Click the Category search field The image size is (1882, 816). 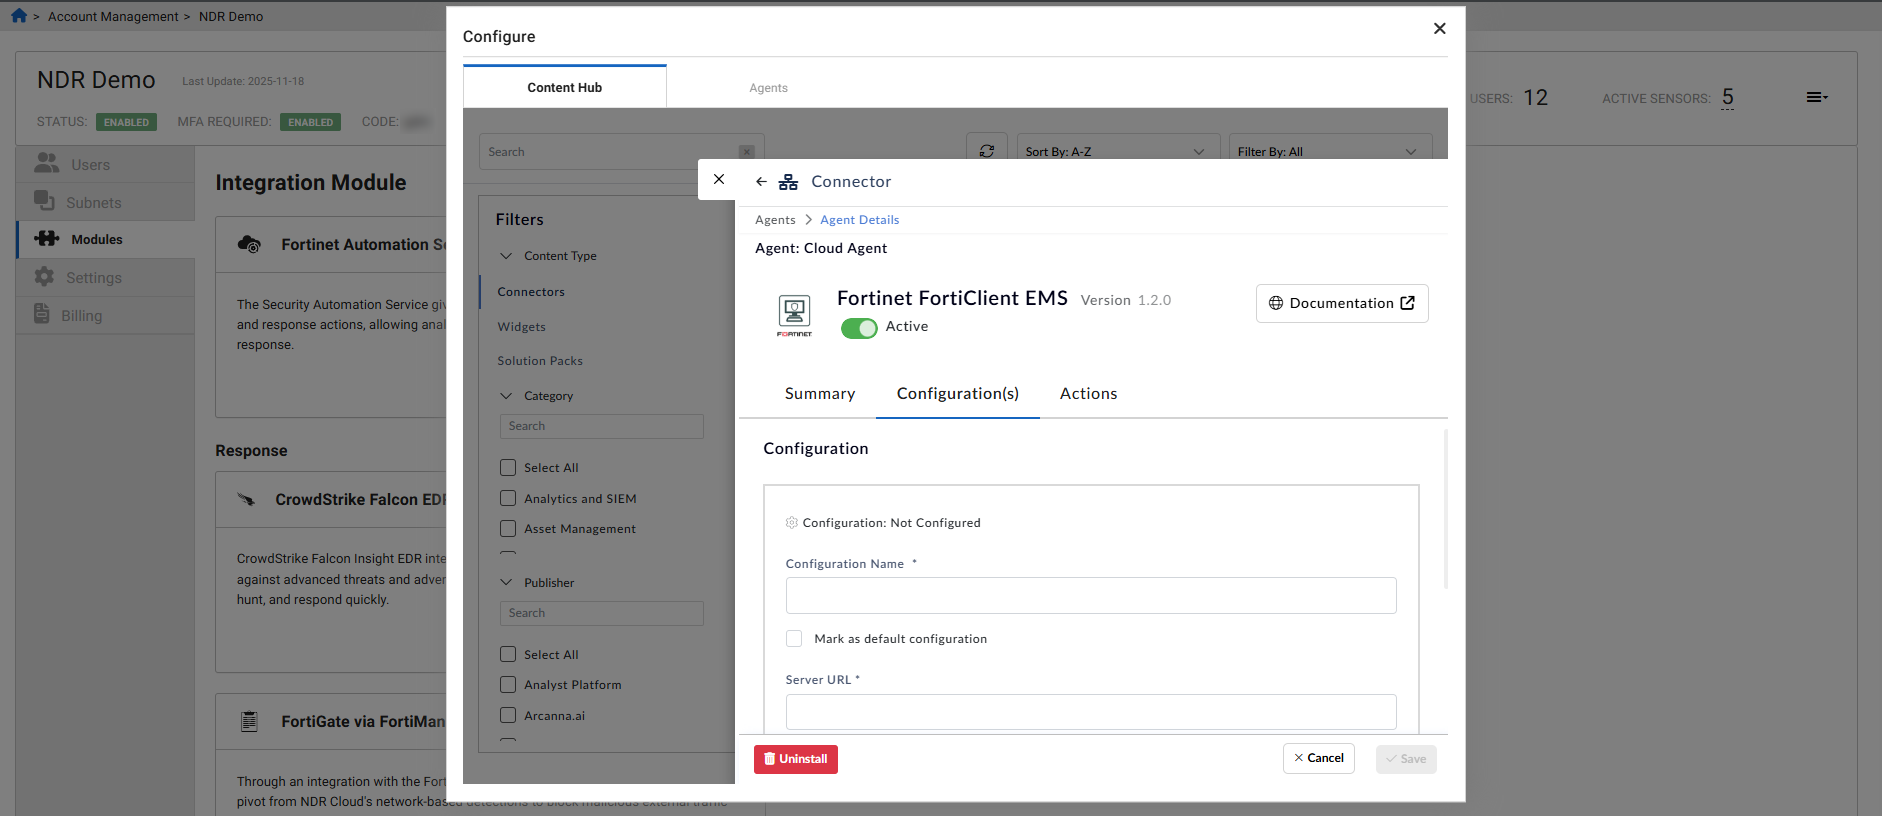(602, 426)
